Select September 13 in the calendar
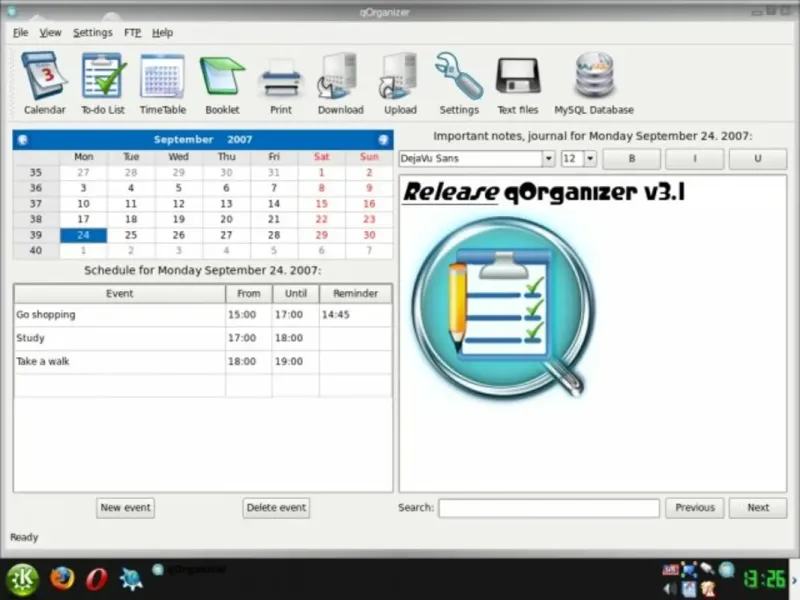 point(226,204)
